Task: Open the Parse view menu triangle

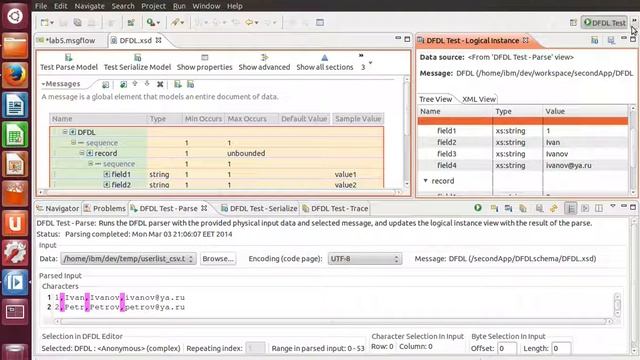Action: [613, 207]
